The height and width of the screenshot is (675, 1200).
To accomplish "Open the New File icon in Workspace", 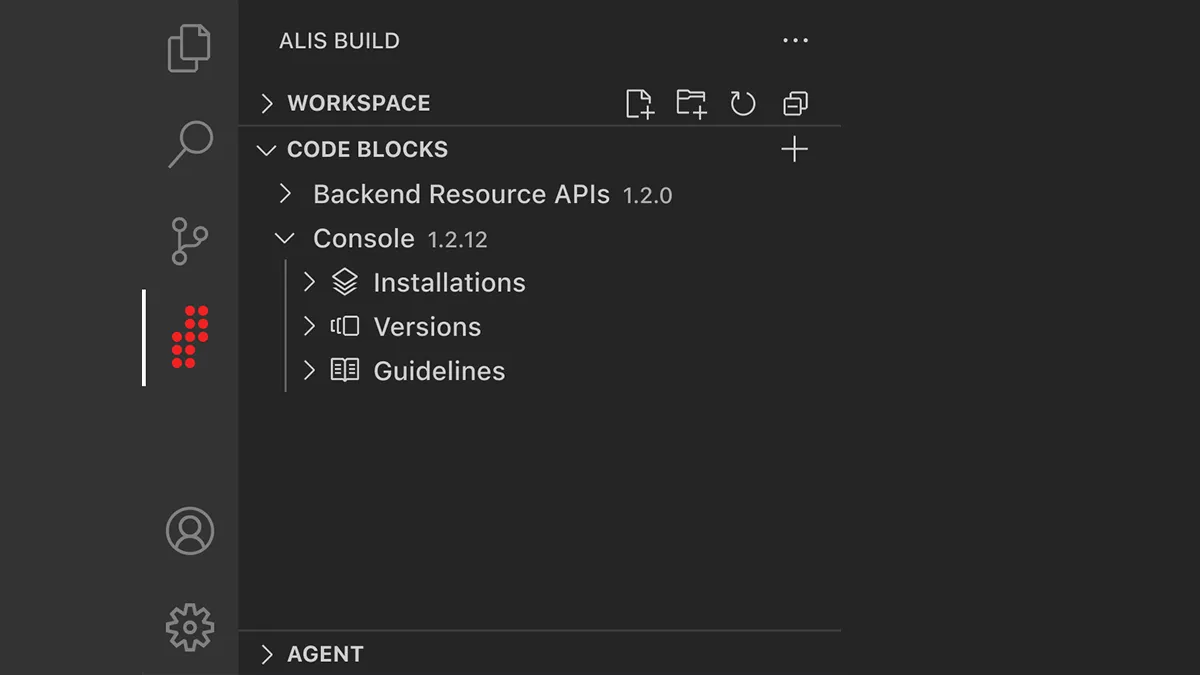I will 640,102.
